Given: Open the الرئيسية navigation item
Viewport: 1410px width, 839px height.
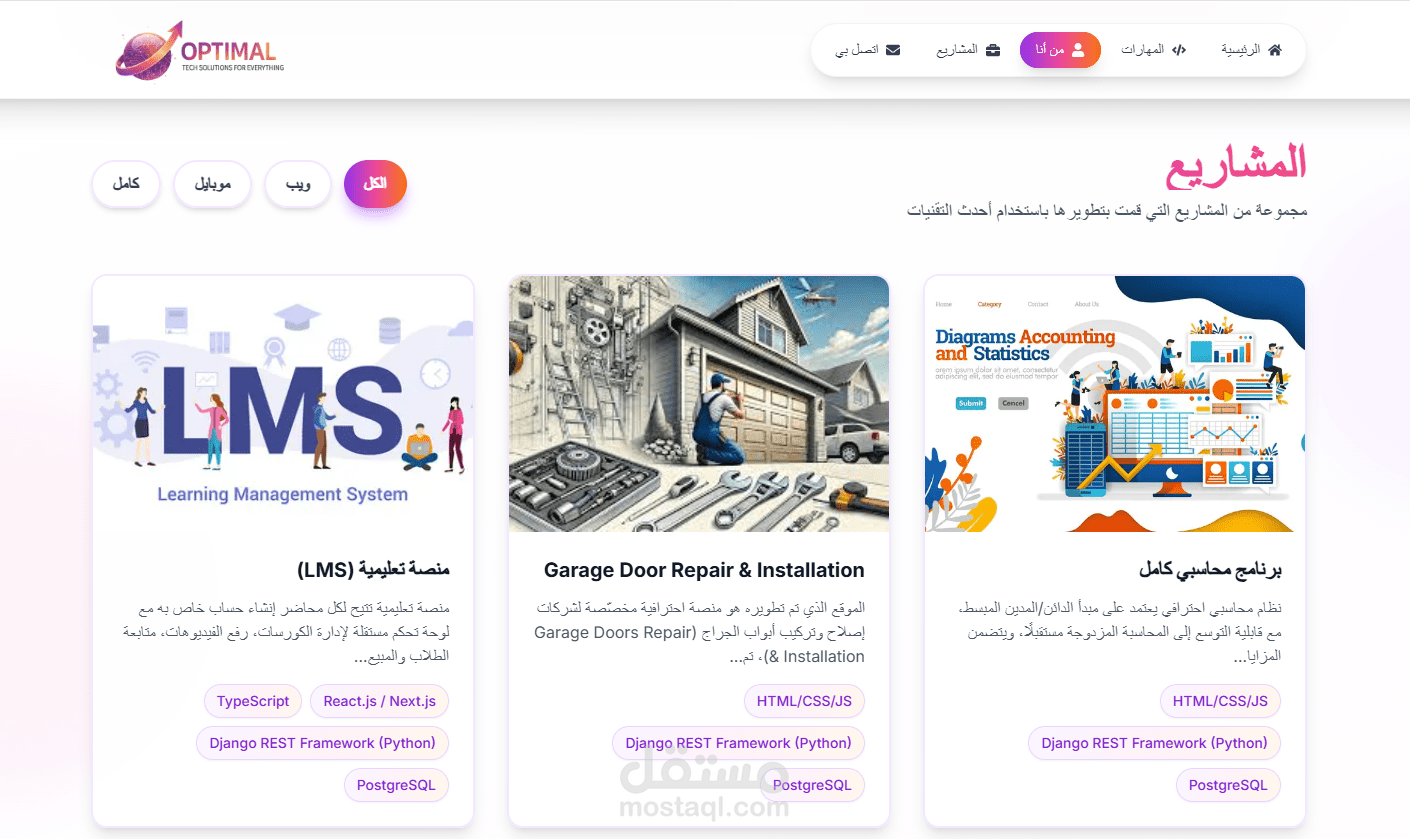Looking at the screenshot, I should 1251,50.
